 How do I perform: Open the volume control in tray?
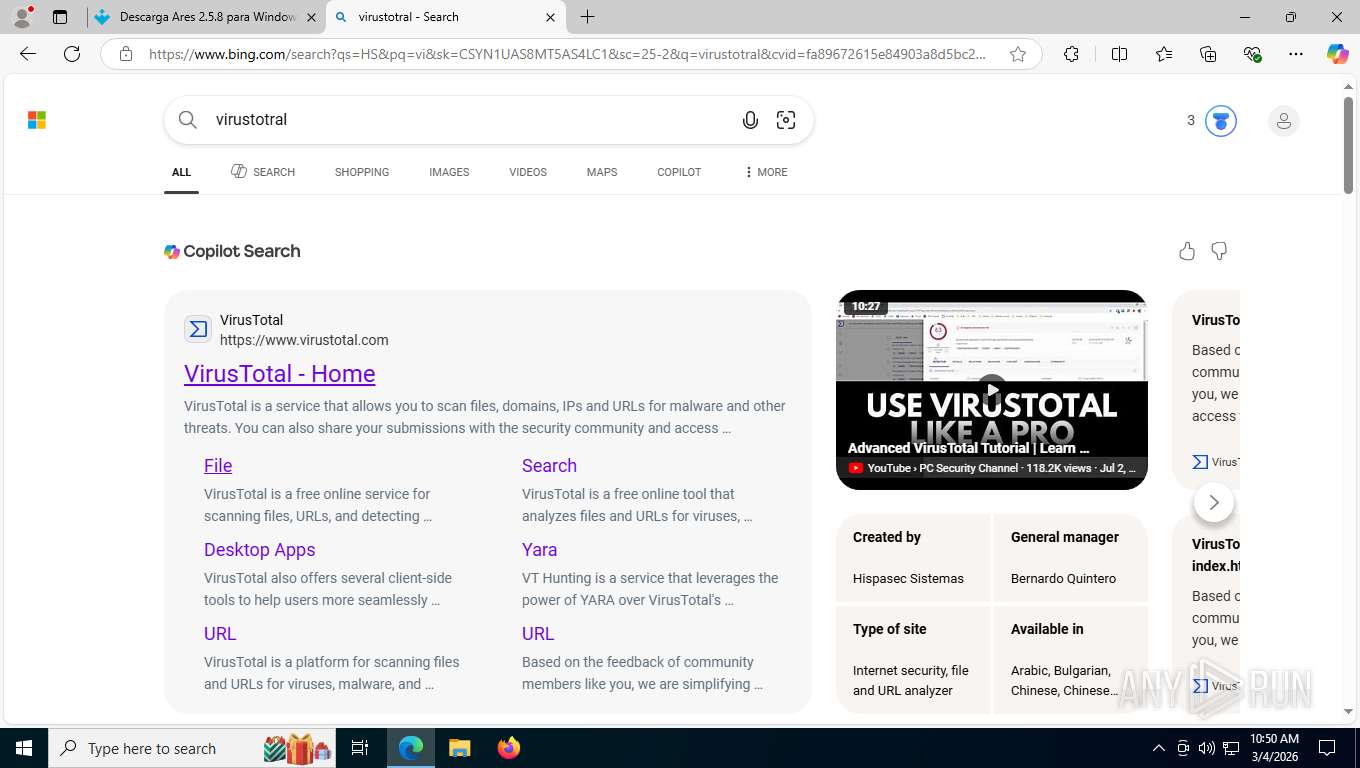[x=1206, y=748]
